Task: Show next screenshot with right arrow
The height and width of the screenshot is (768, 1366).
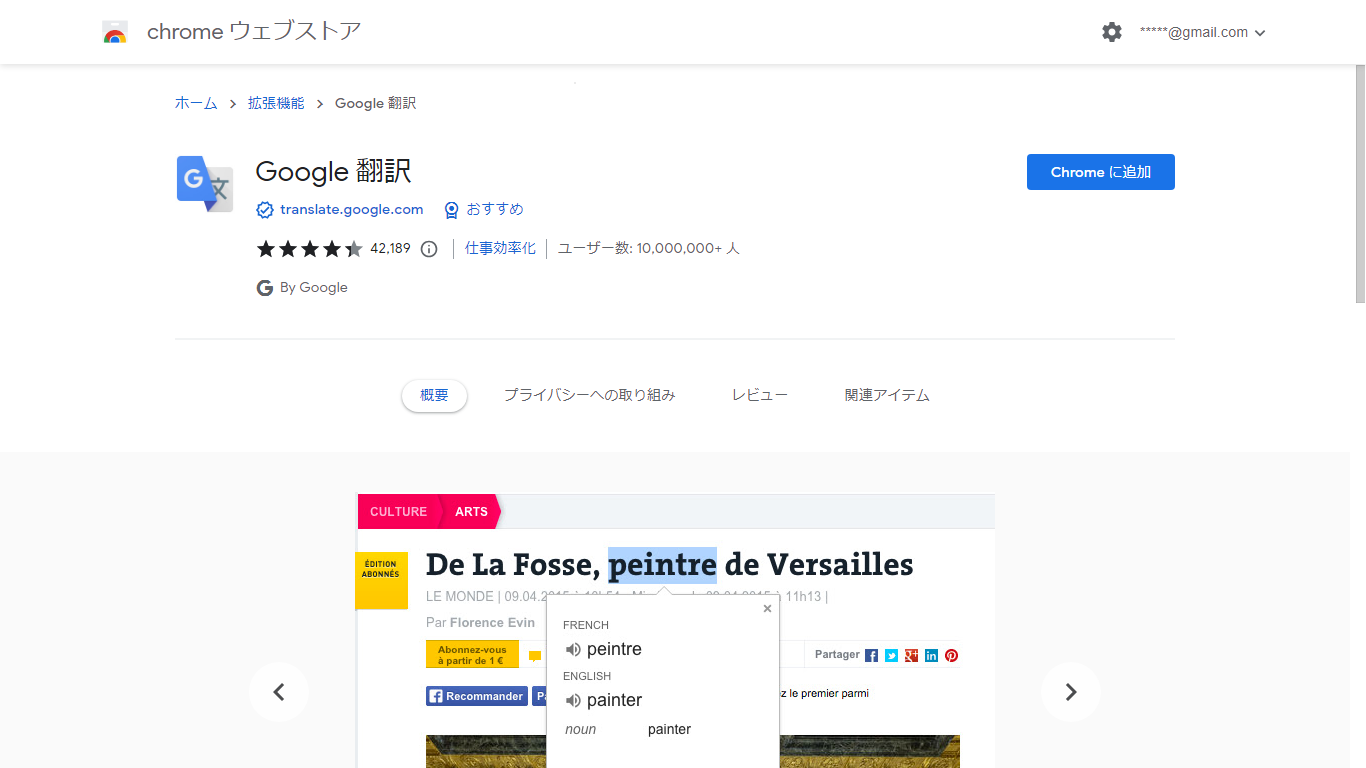Action: (x=1071, y=692)
